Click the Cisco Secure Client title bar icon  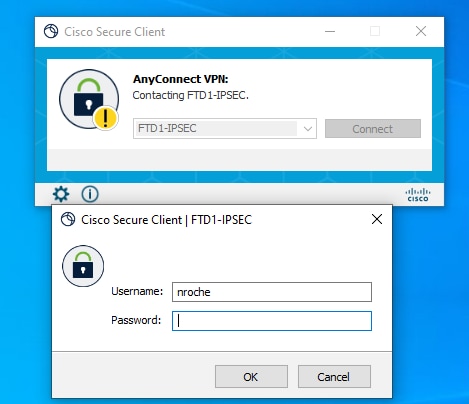tap(51, 31)
